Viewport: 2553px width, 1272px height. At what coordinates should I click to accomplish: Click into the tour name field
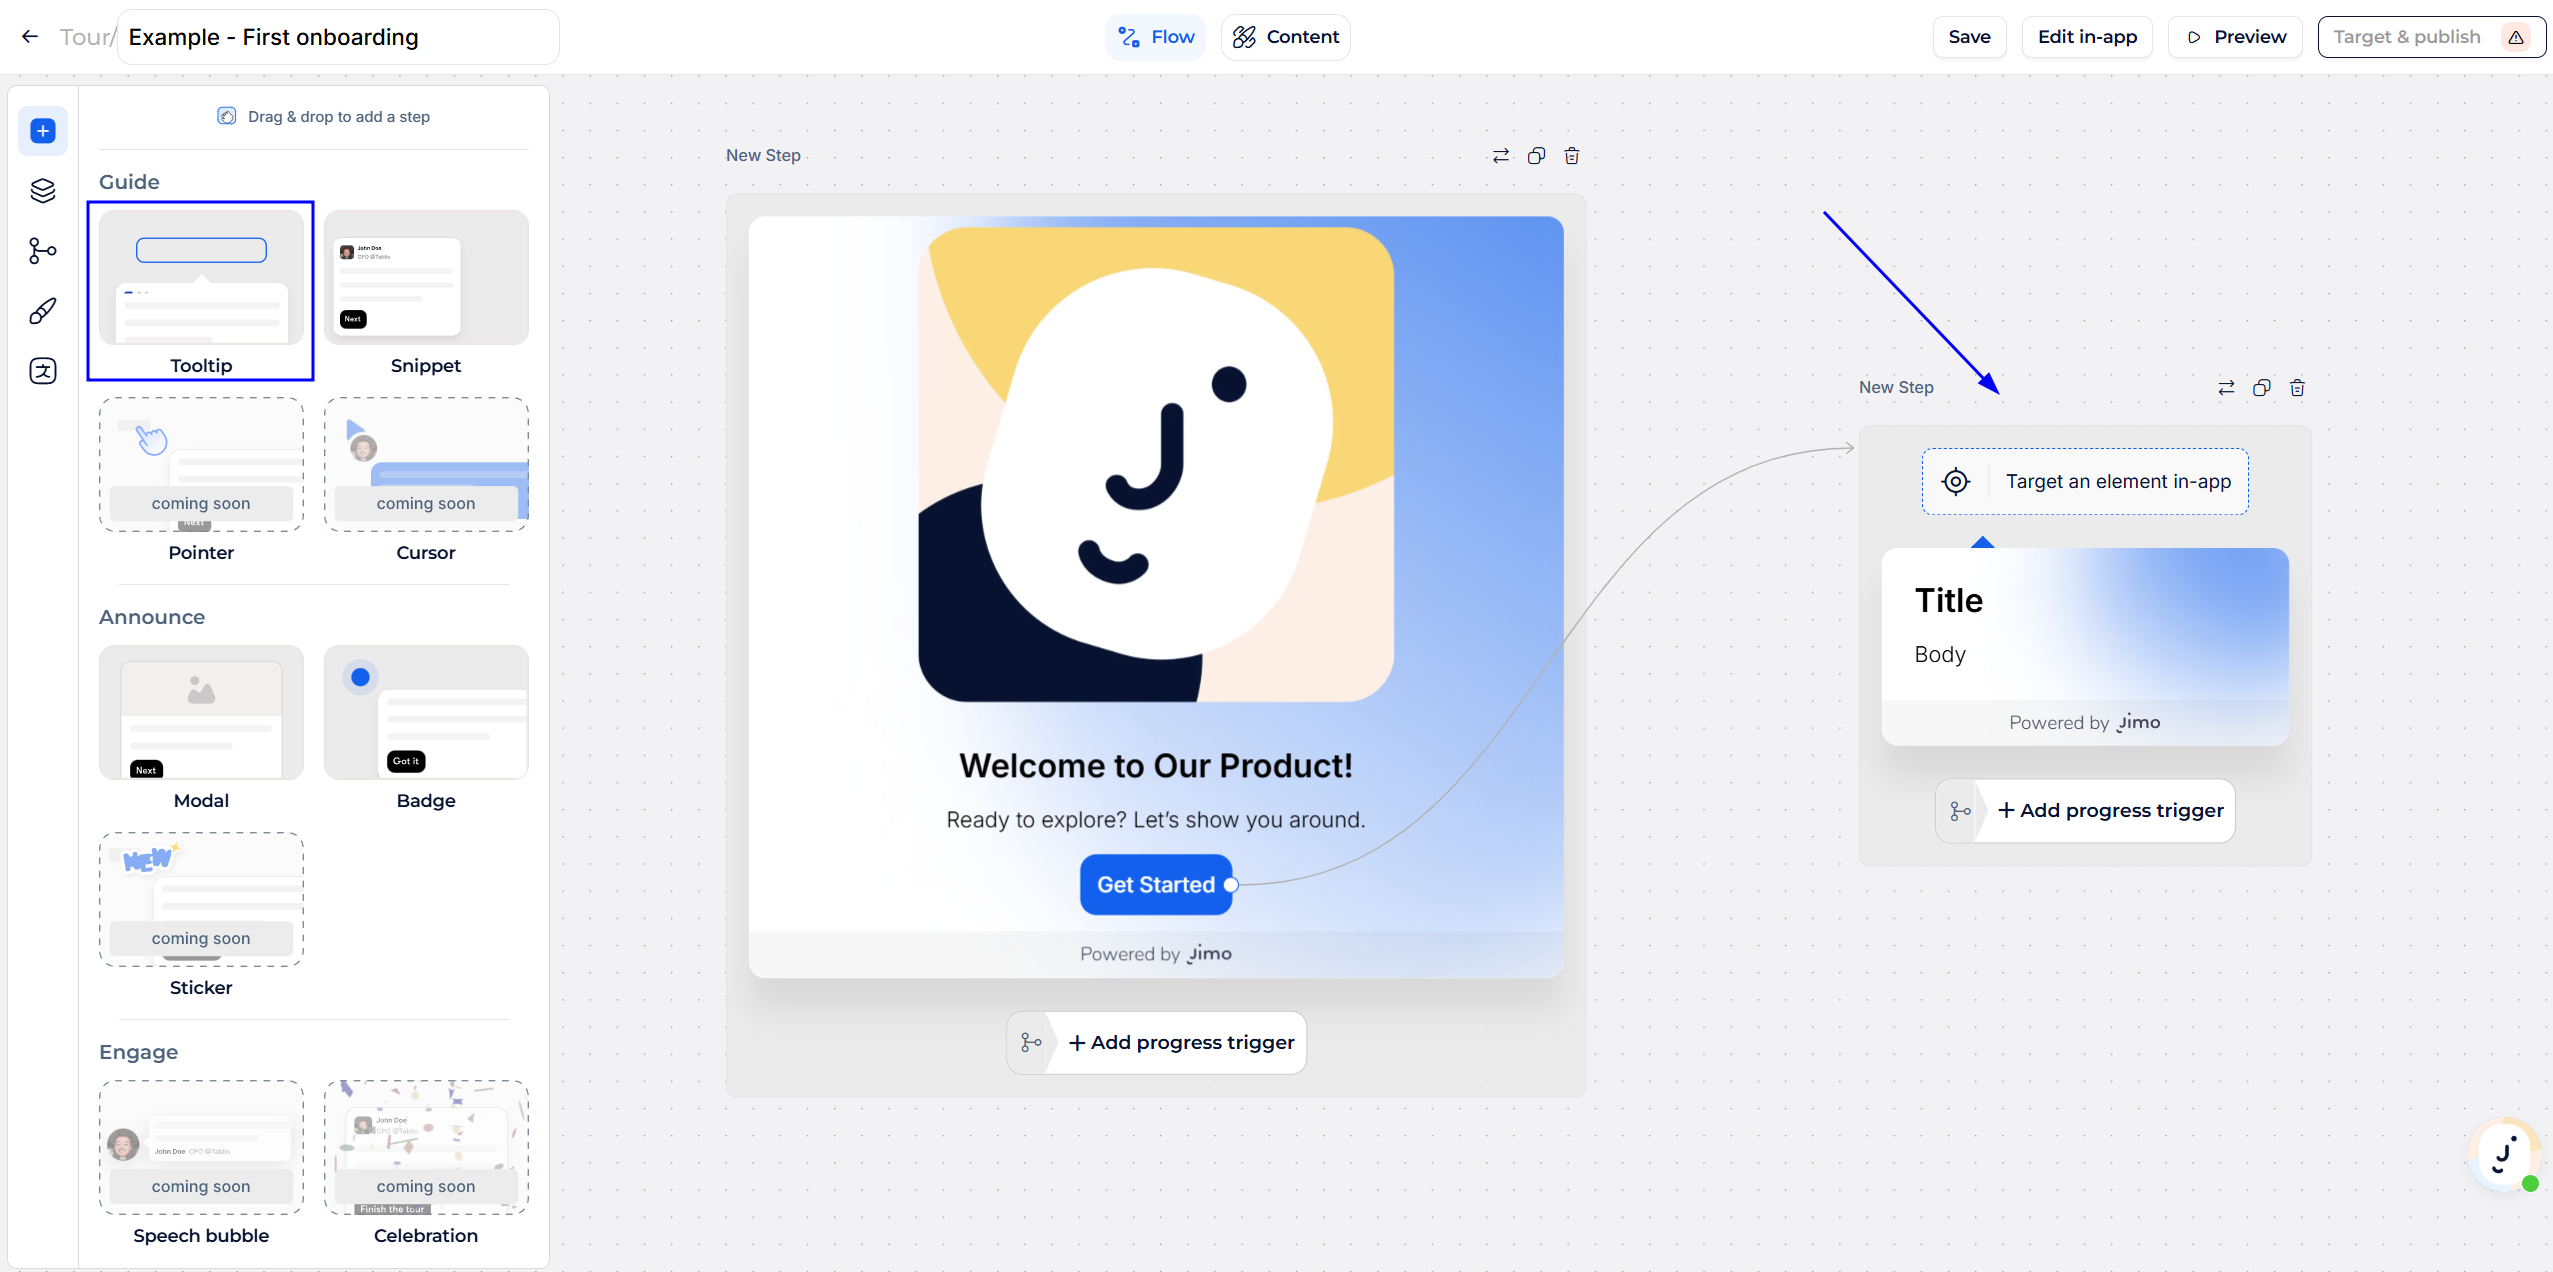tap(338, 37)
